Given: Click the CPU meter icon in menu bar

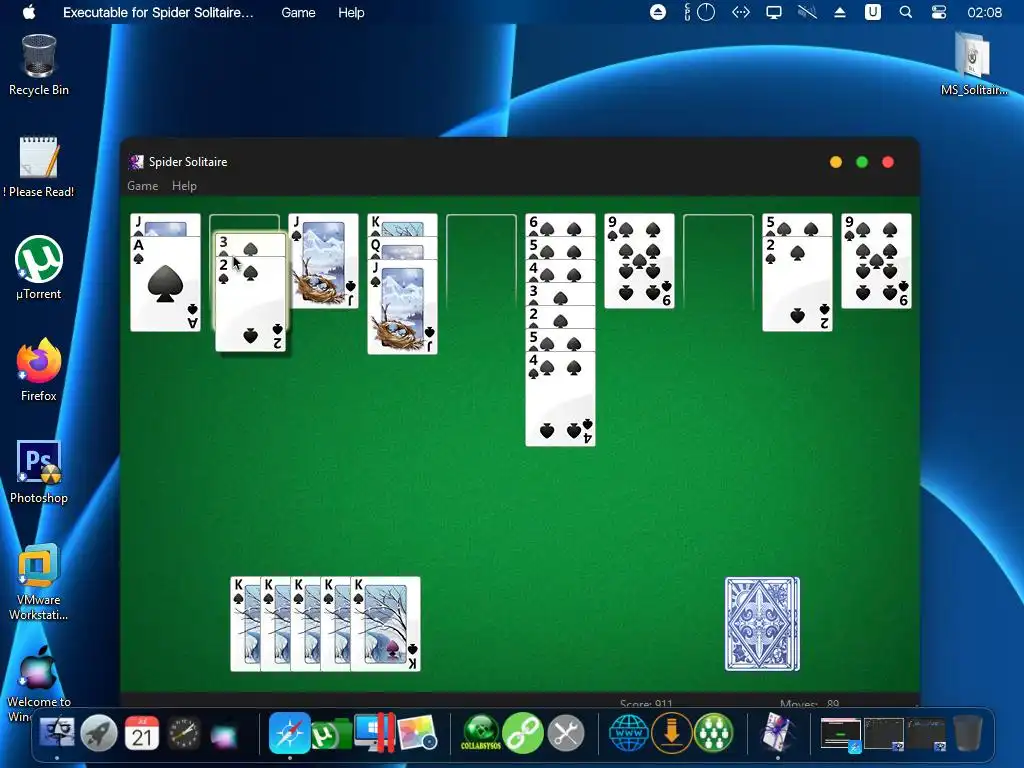Looking at the screenshot, I should [700, 12].
